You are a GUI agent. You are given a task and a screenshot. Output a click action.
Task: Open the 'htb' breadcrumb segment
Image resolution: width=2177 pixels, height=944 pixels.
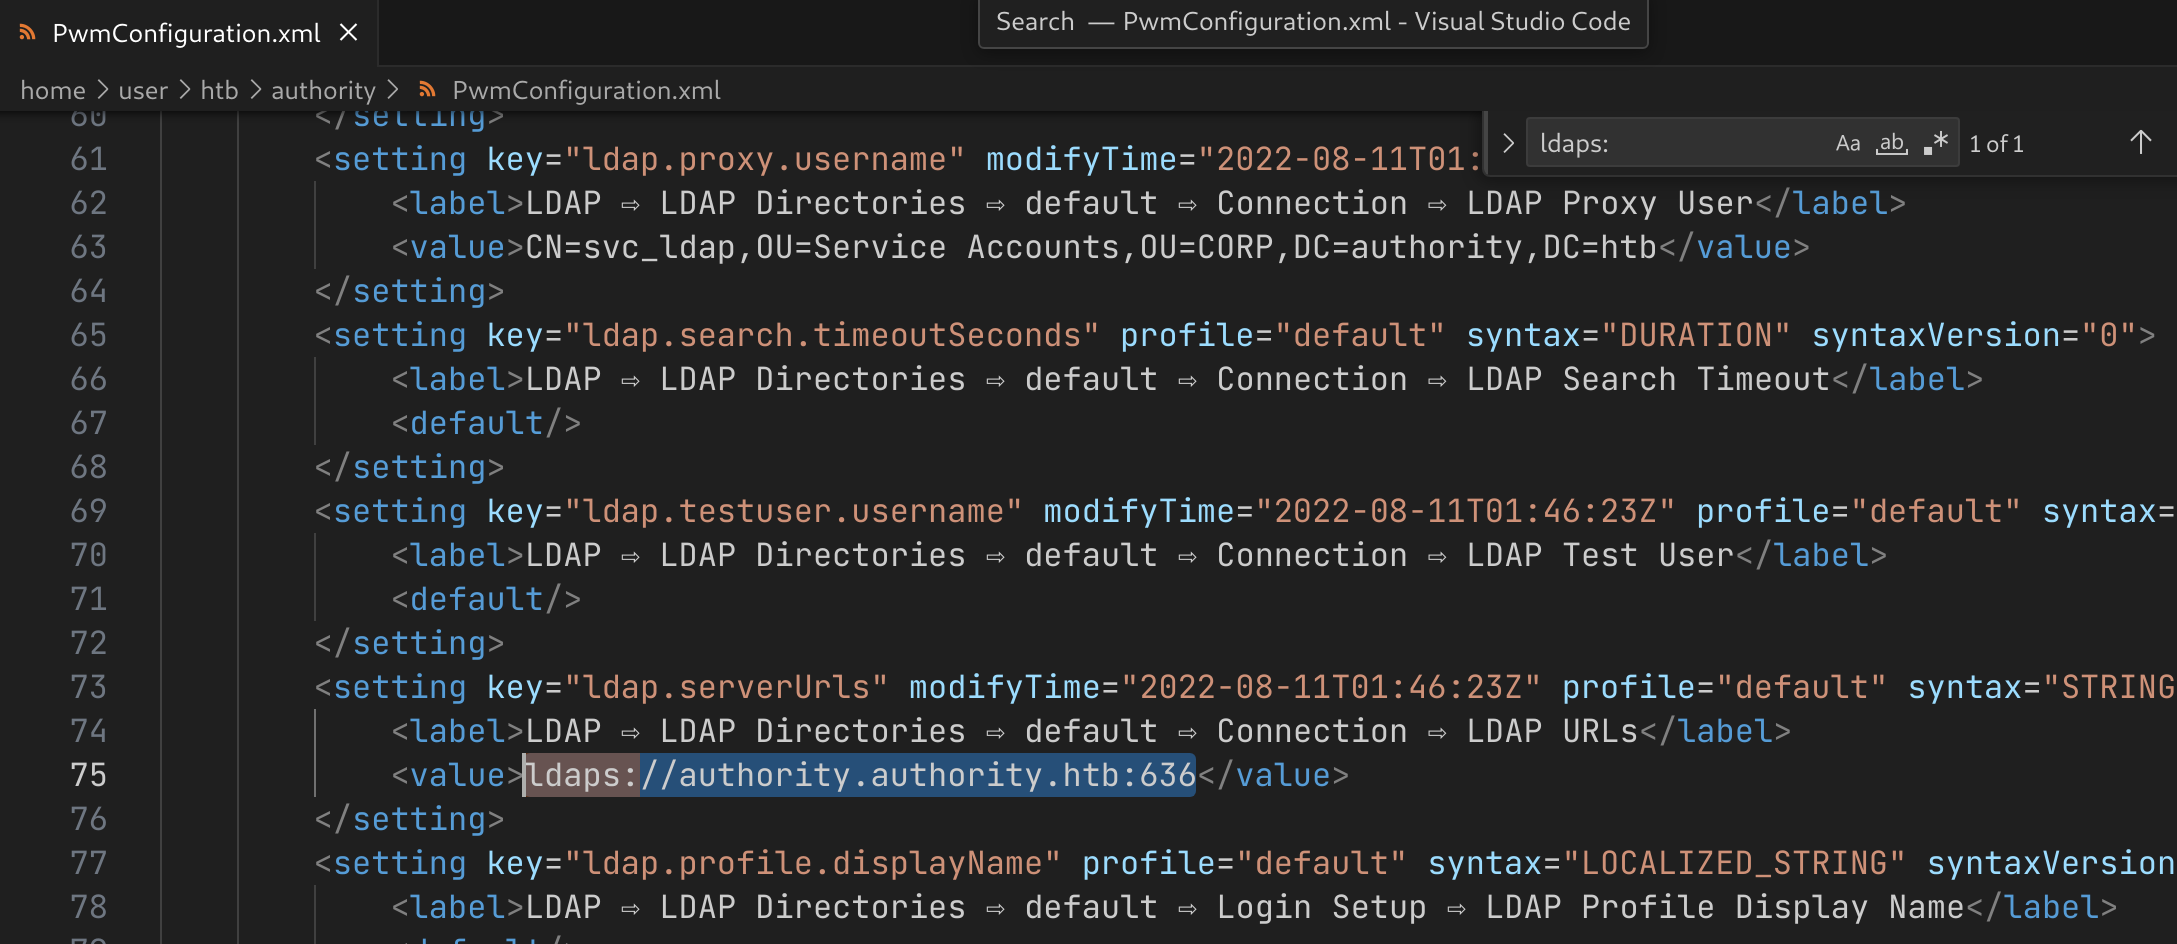coord(219,90)
